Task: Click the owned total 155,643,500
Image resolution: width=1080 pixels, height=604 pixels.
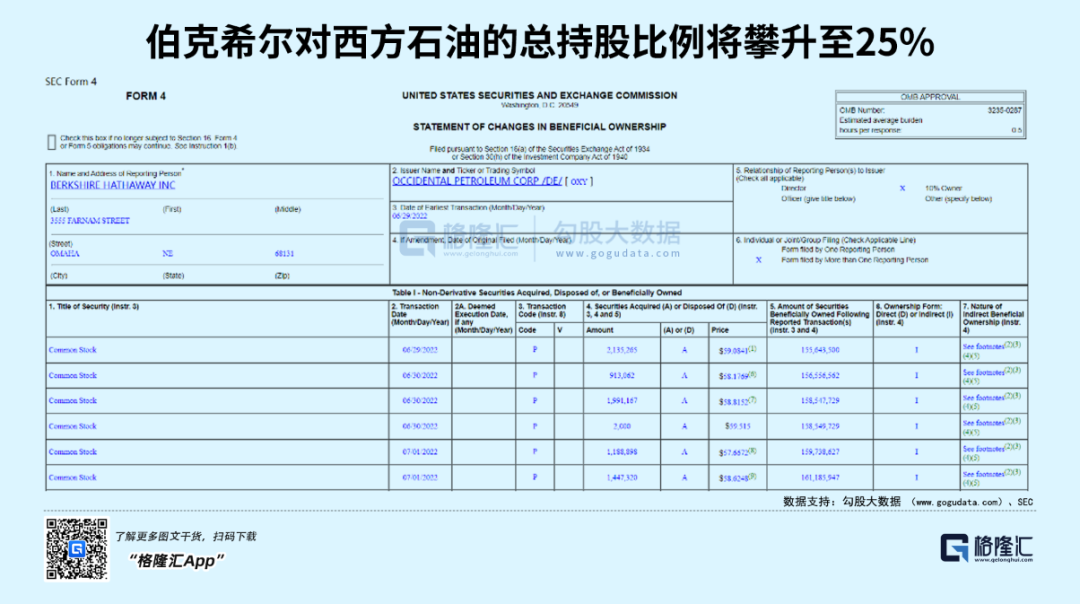Action: tap(820, 350)
